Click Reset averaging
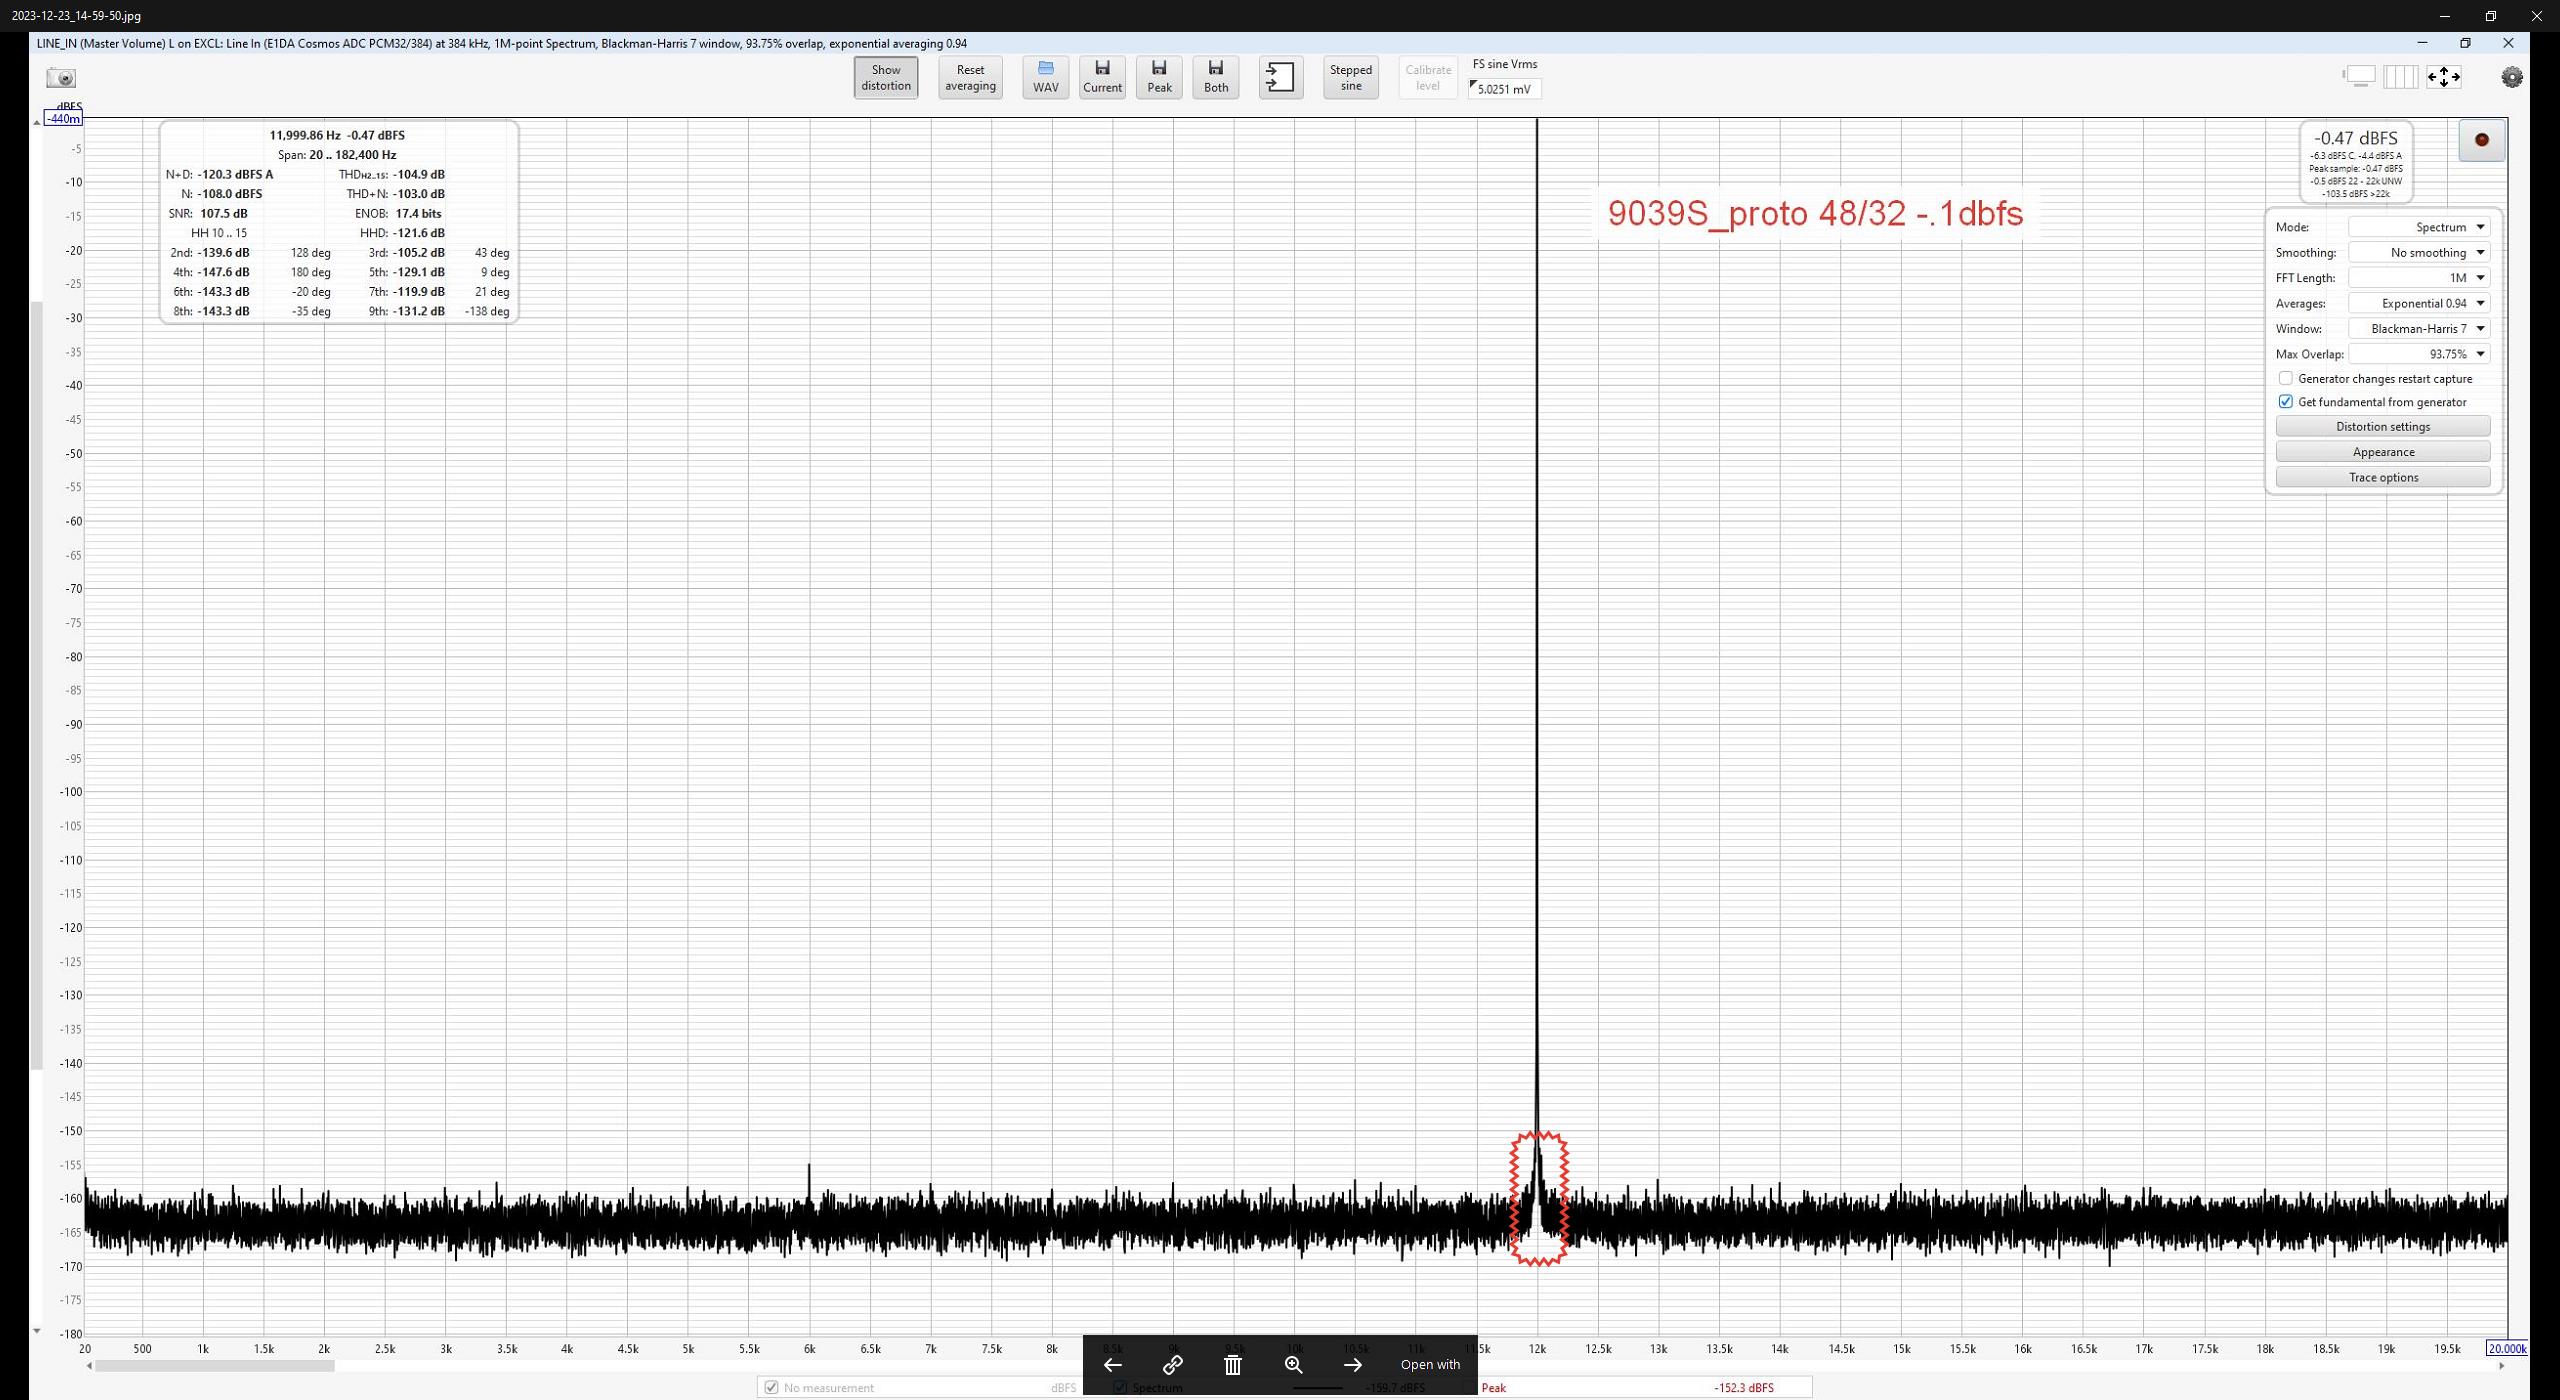 pyautogui.click(x=970, y=78)
